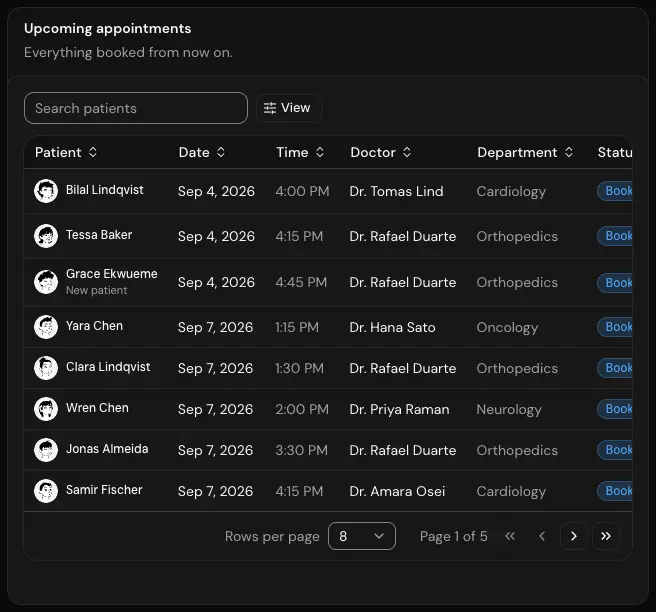Screen dimensions: 656x612
Task: Sort by Department column arrows icon
Action: (x=569, y=152)
